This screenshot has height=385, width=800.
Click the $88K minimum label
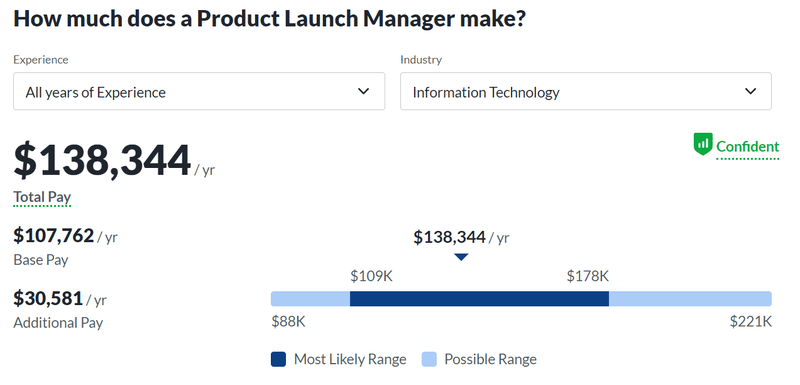[288, 322]
